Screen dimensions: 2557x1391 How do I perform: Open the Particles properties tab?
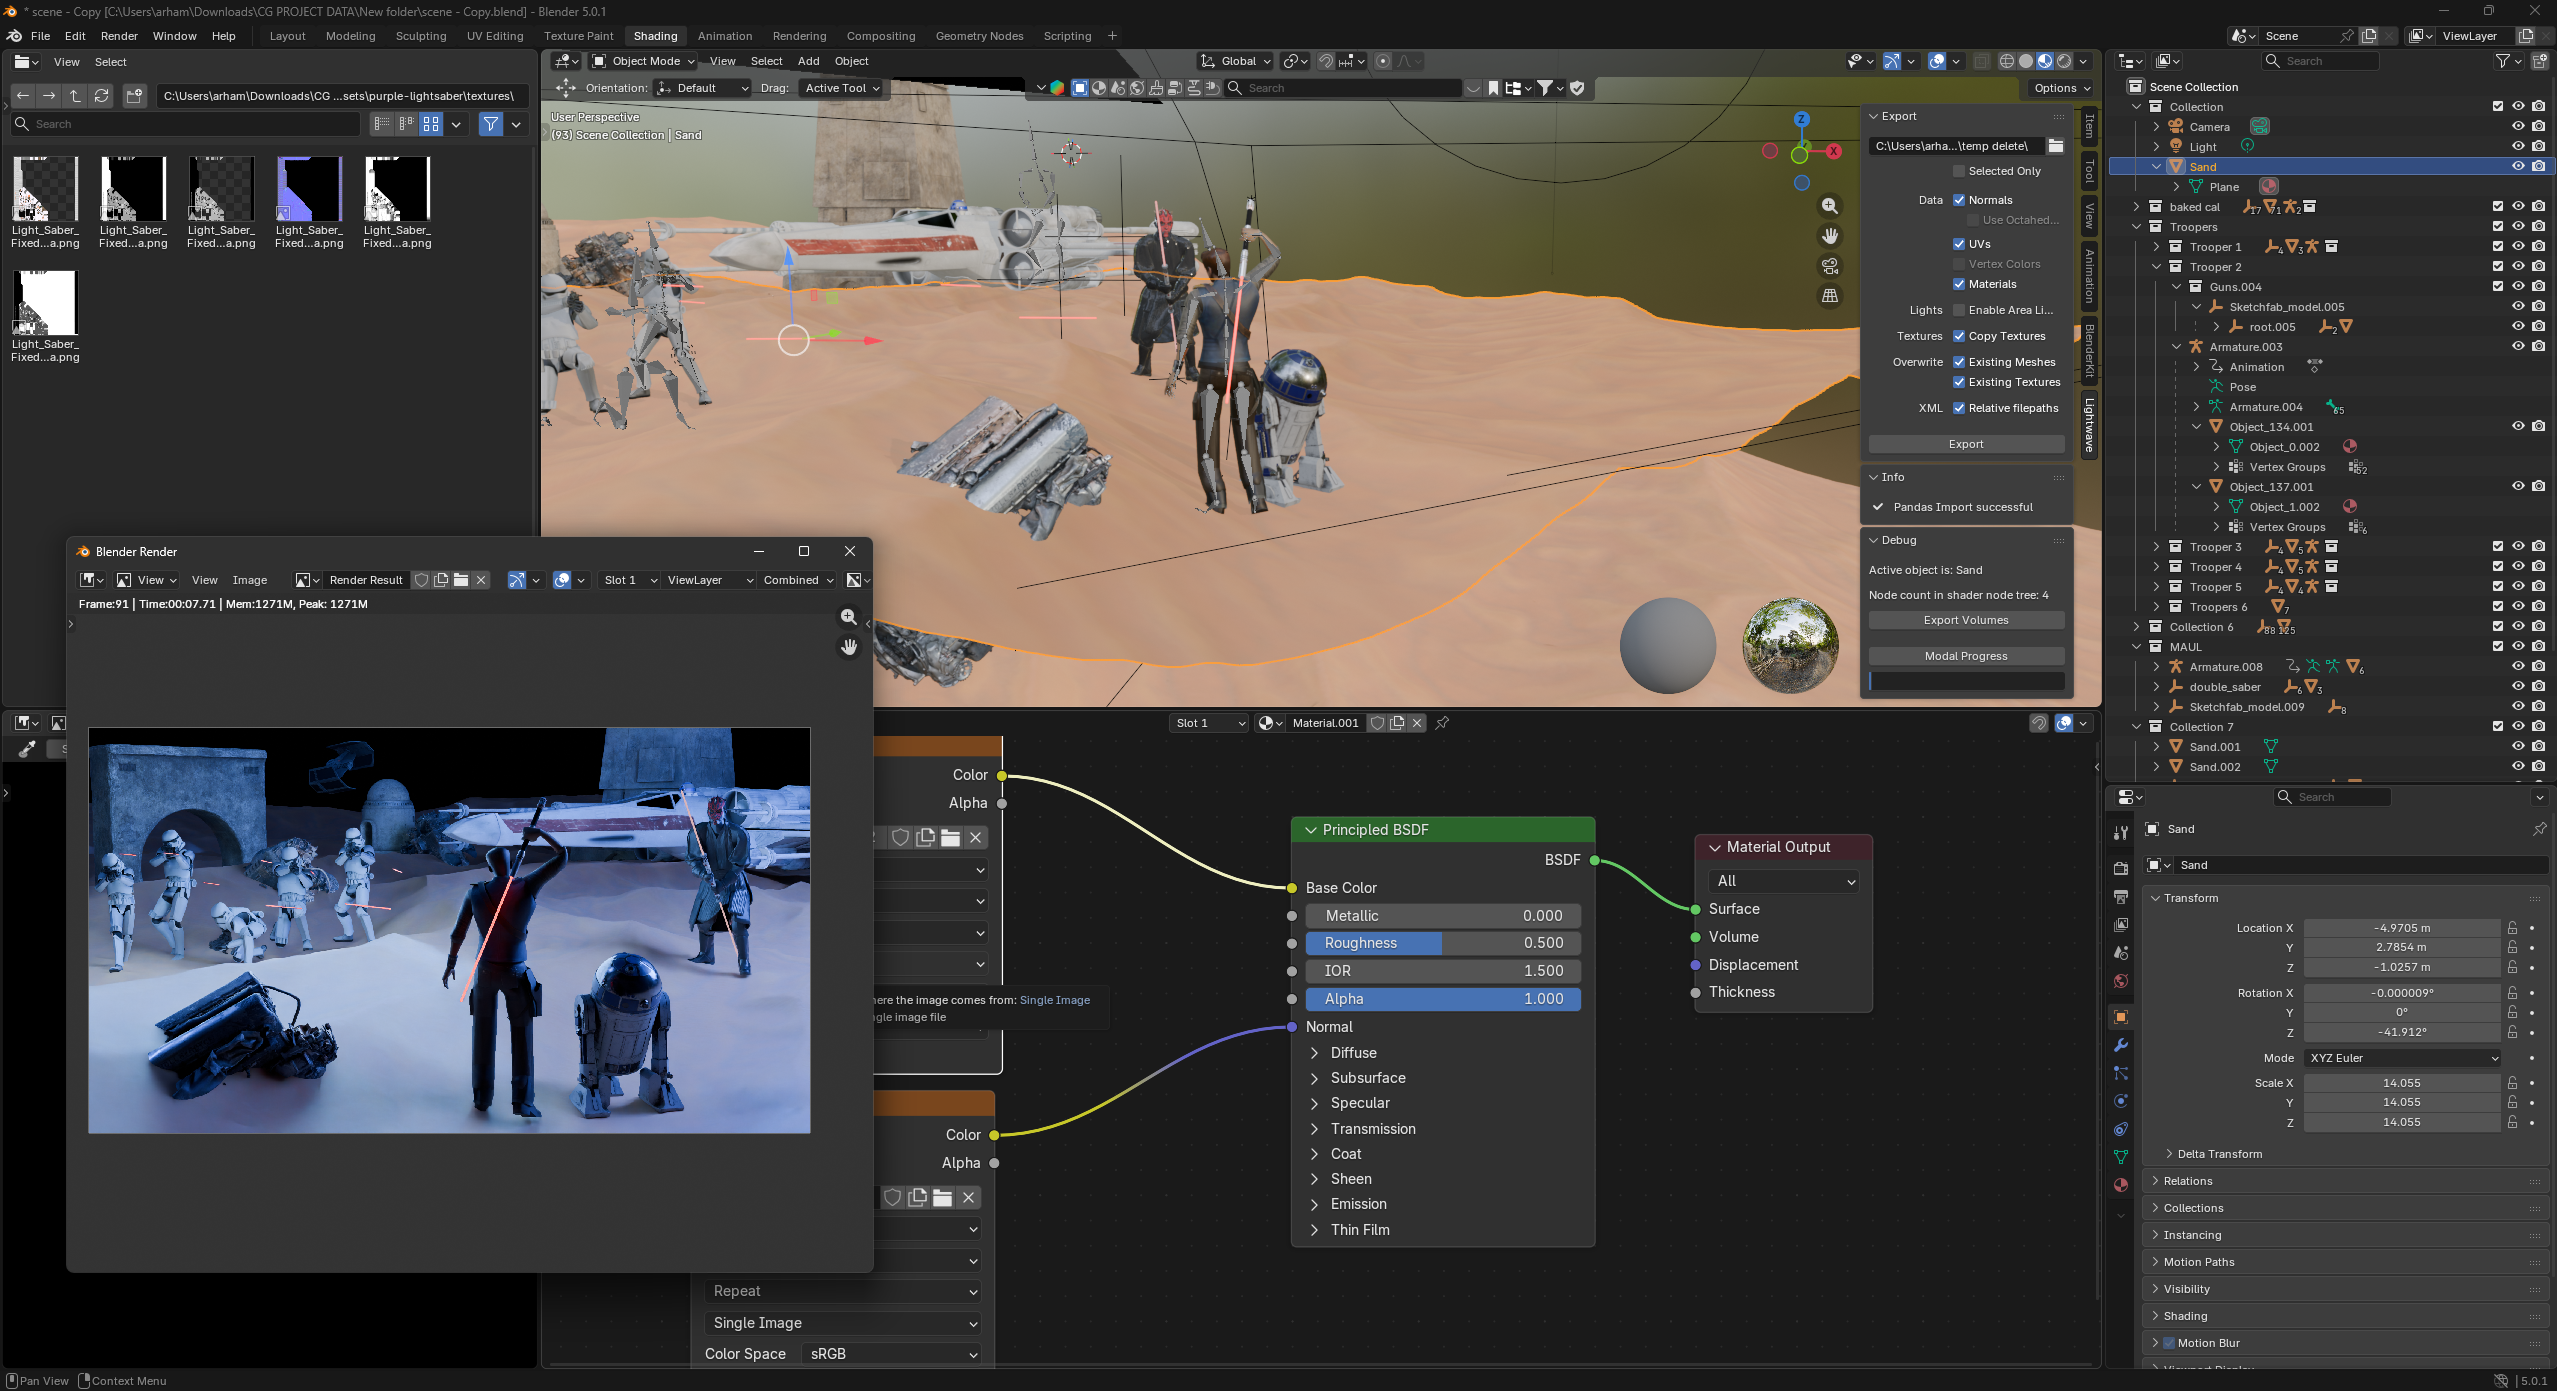click(x=2121, y=1073)
